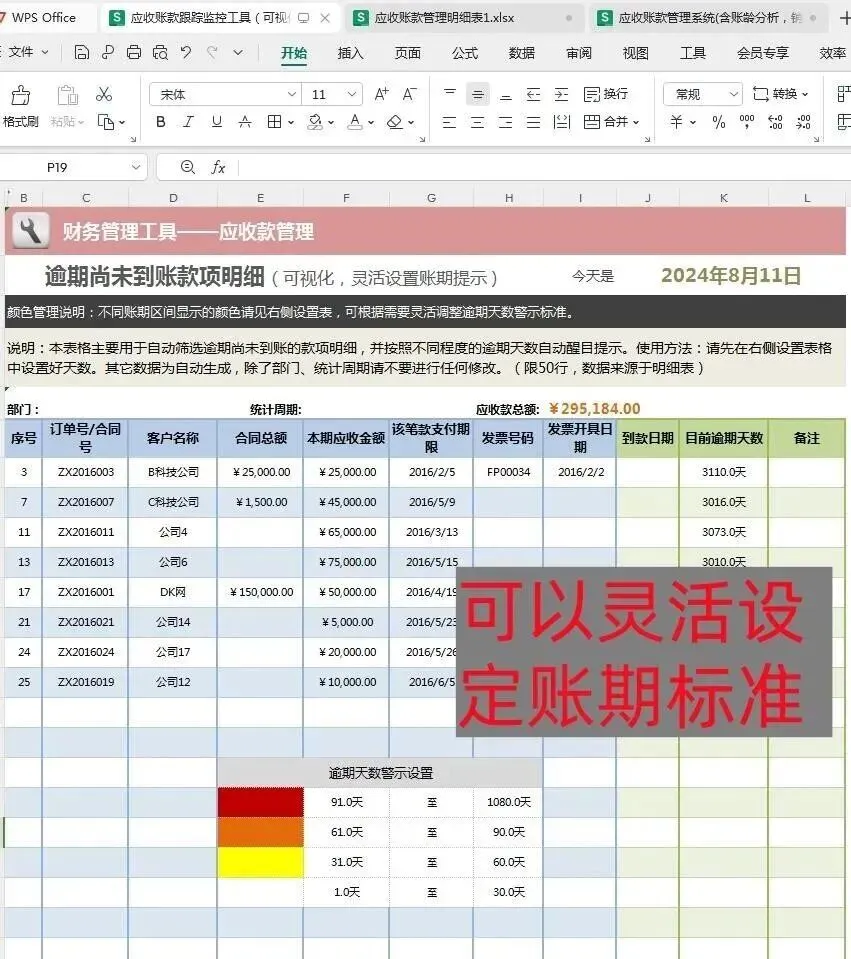Screen dimensions: 851x959
Task: Open the quick access toolbar more dropdown
Action: click(238, 53)
